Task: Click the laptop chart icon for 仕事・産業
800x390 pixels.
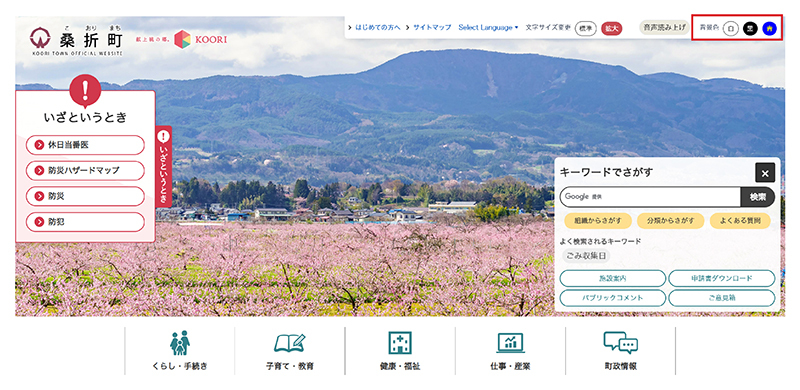Action: coord(510,344)
